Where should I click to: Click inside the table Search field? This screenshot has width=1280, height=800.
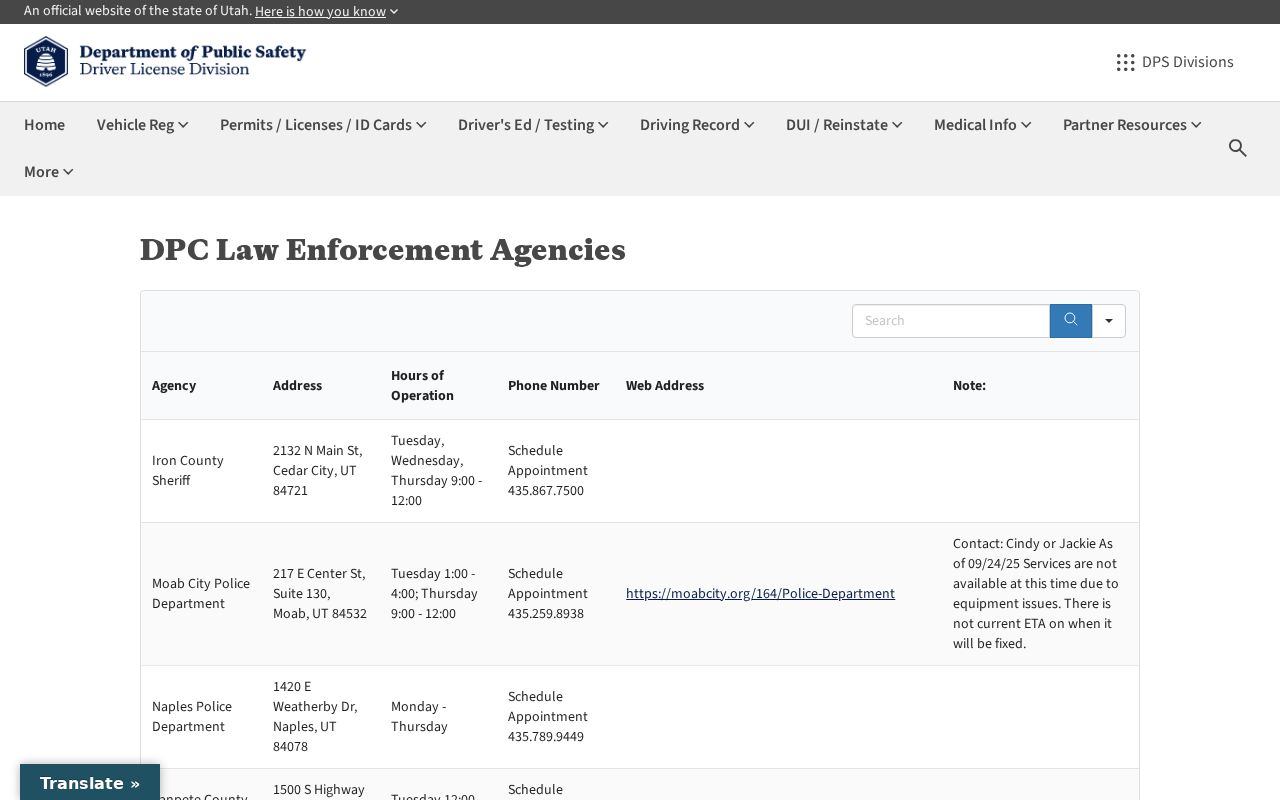point(951,321)
